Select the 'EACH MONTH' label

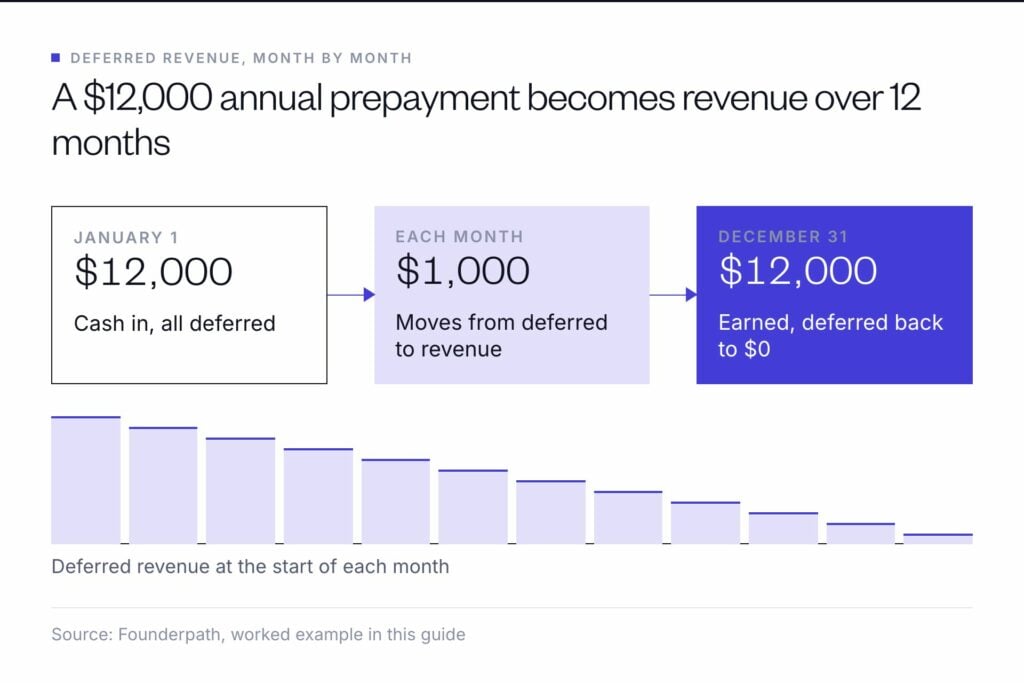point(459,236)
